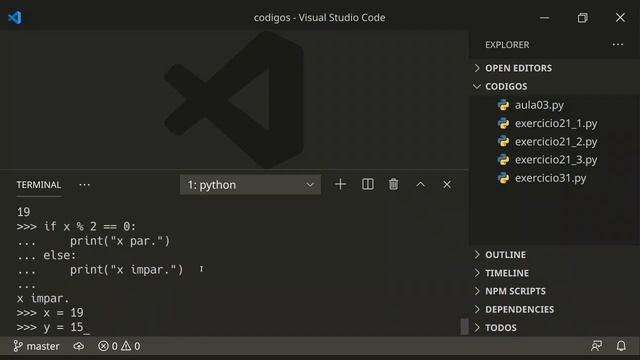Open aula03.py file
The height and width of the screenshot is (360, 640).
539,105
